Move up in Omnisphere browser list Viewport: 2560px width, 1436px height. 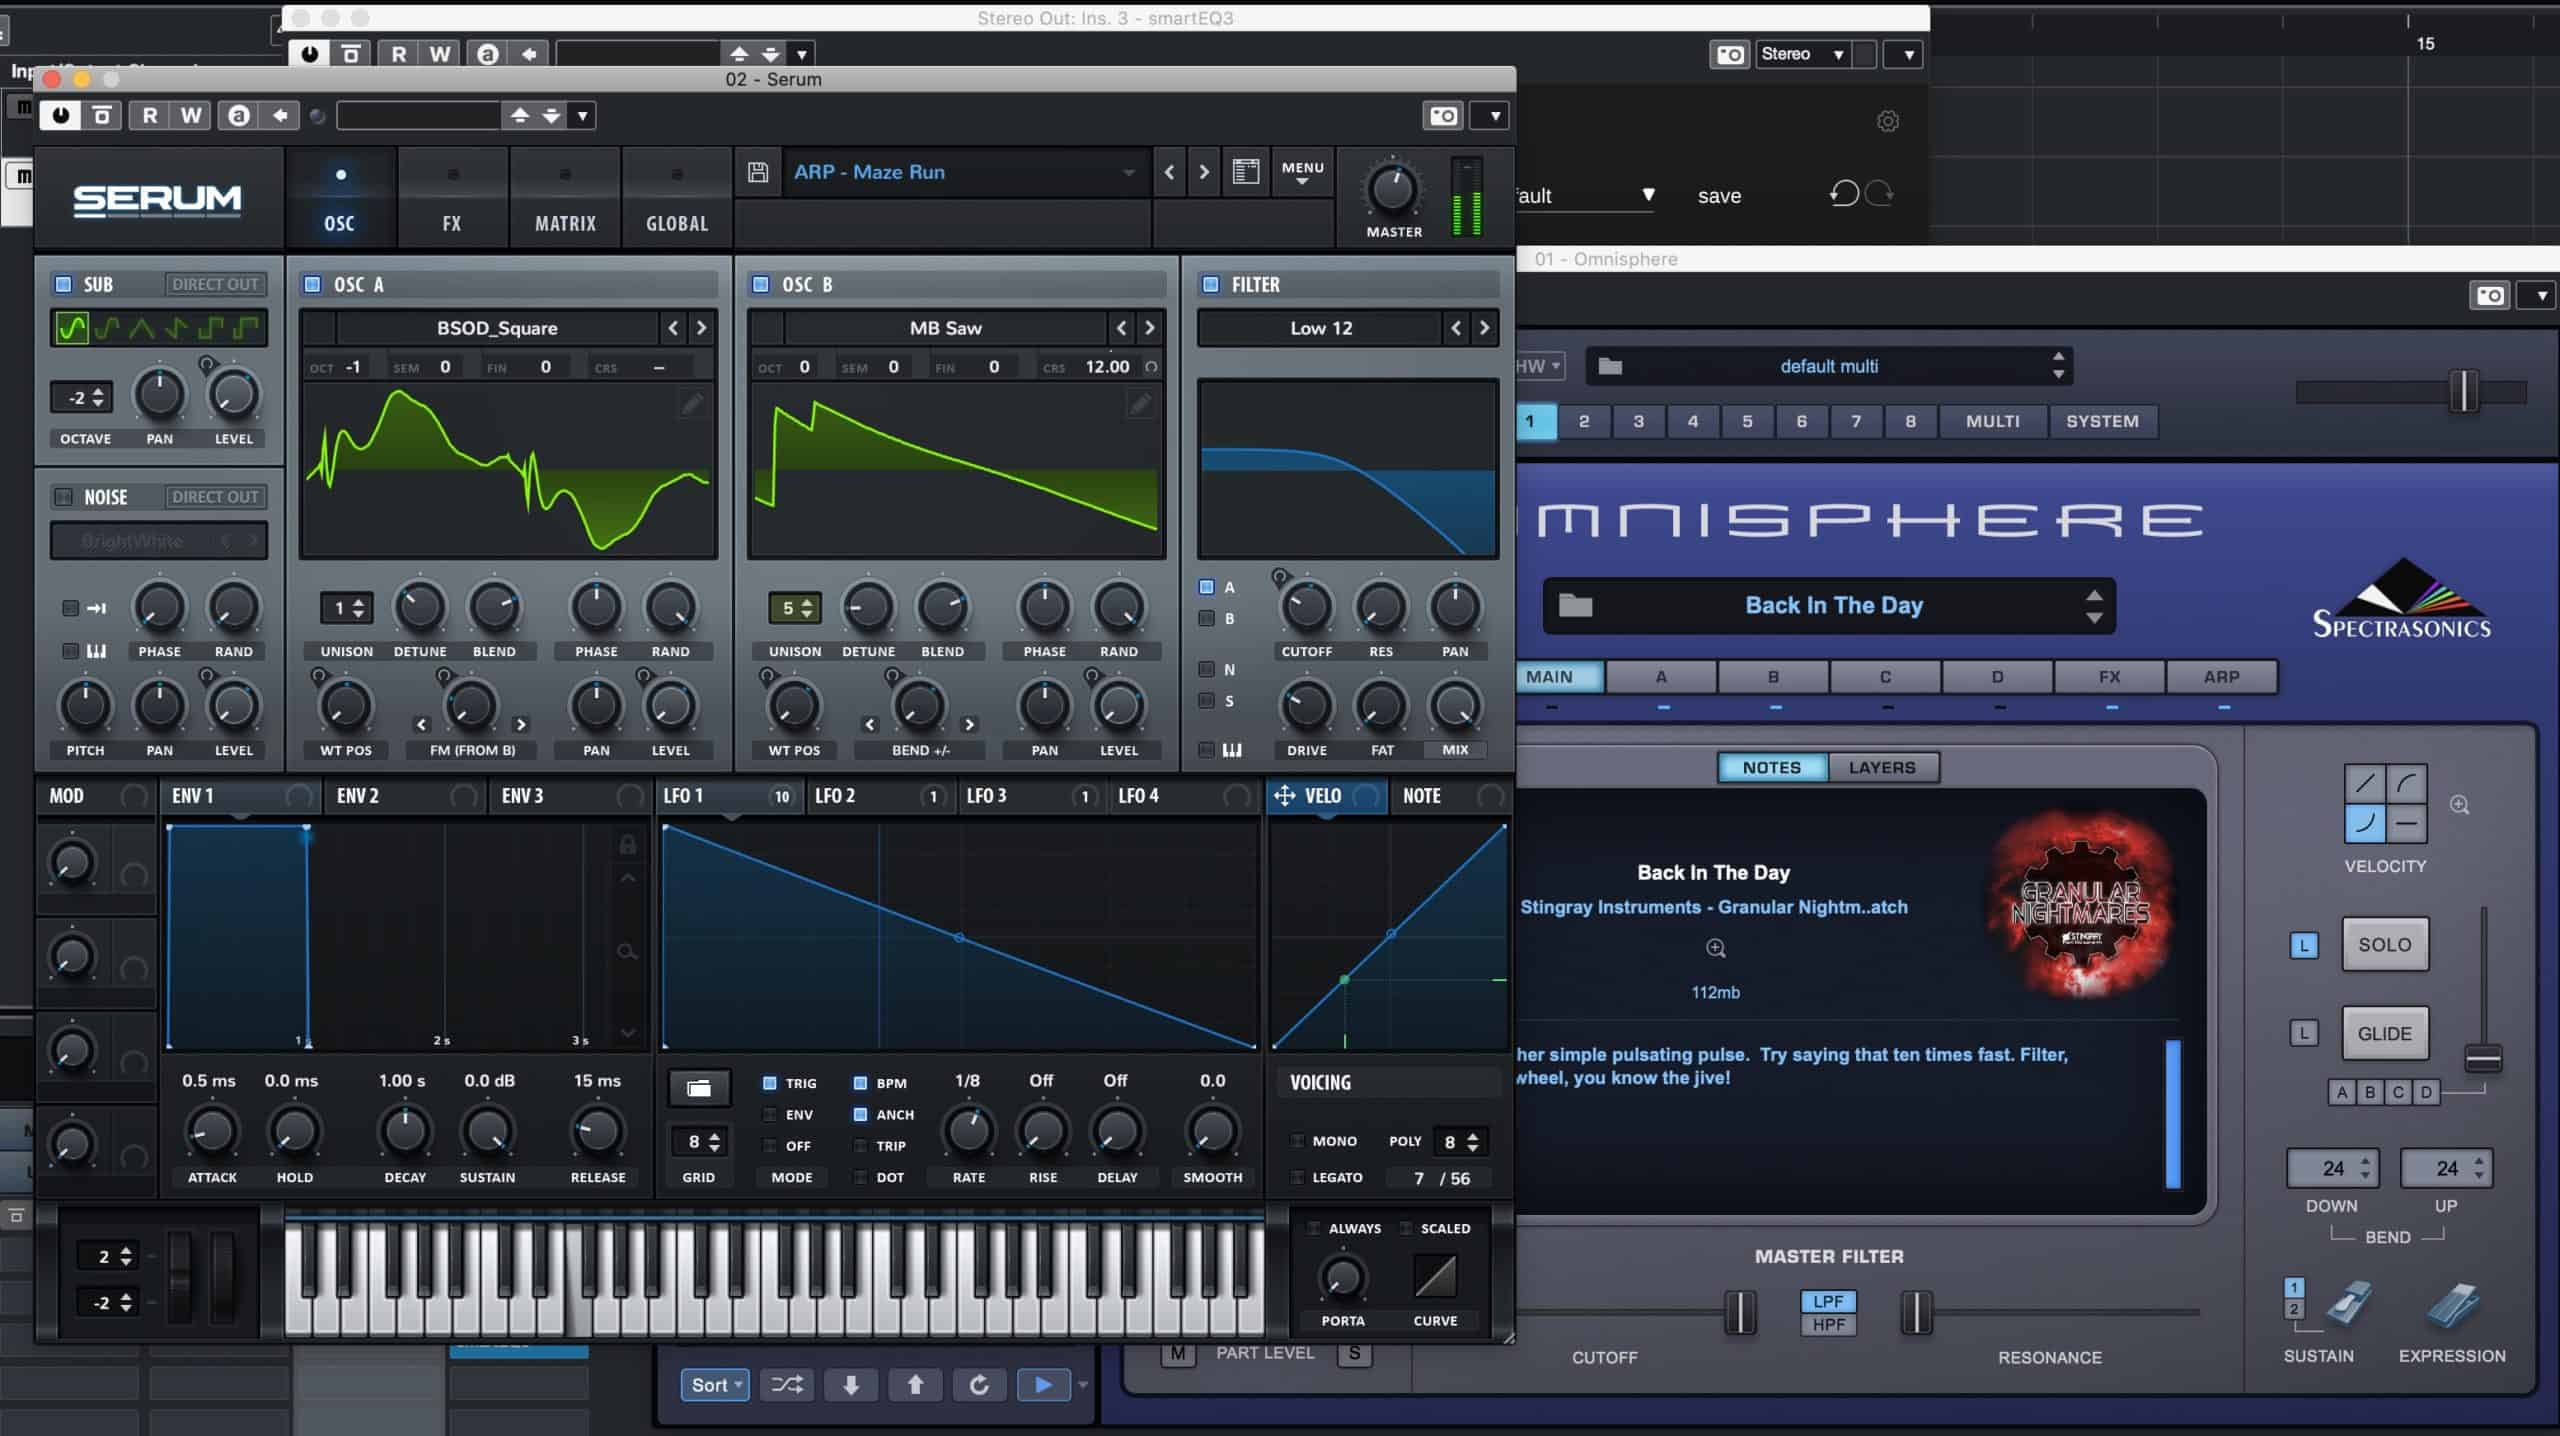(915, 1384)
